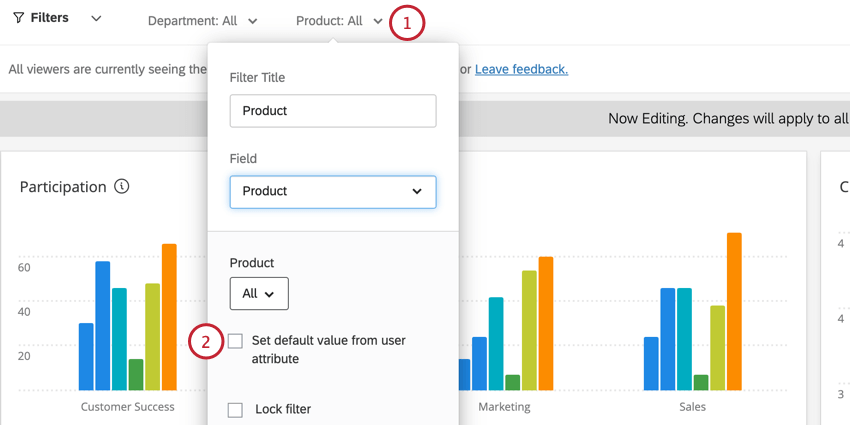Open the Department: All filter dropdown
Viewport: 850px width, 425px height.
pos(202,21)
